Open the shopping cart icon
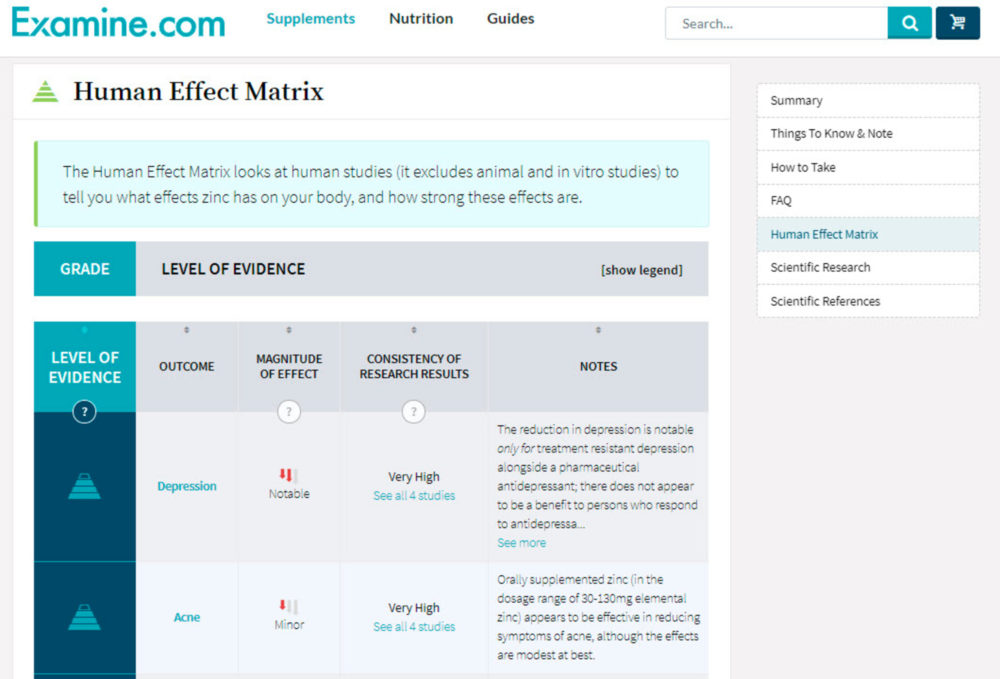 [x=957, y=24]
